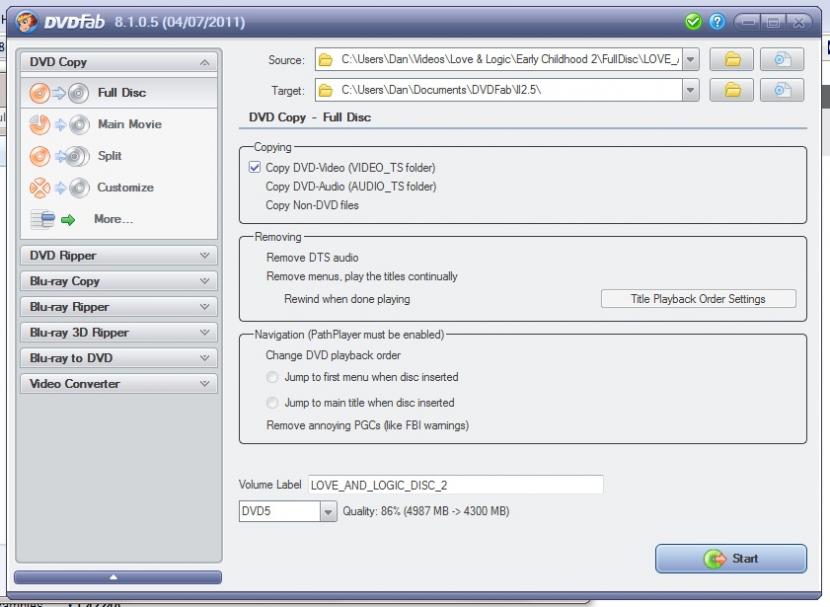The height and width of the screenshot is (607, 830).
Task: Click folder icon inside Target path field
Action: pos(326,90)
